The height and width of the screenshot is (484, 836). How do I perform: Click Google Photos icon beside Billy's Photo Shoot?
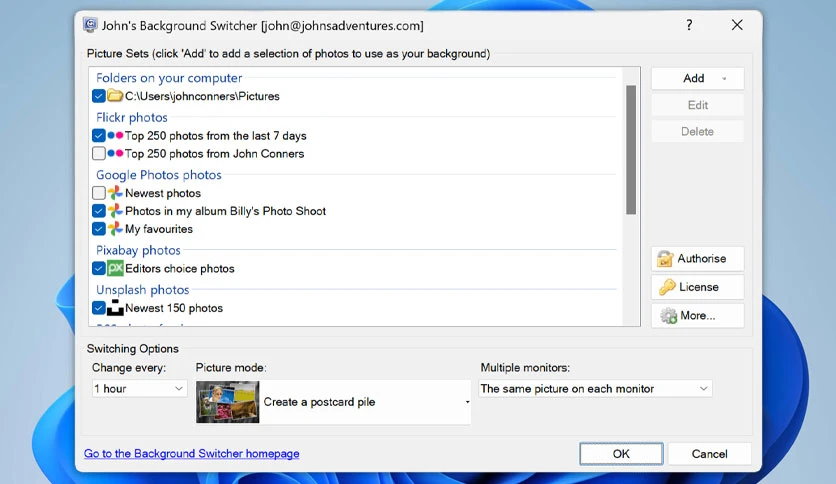point(115,211)
